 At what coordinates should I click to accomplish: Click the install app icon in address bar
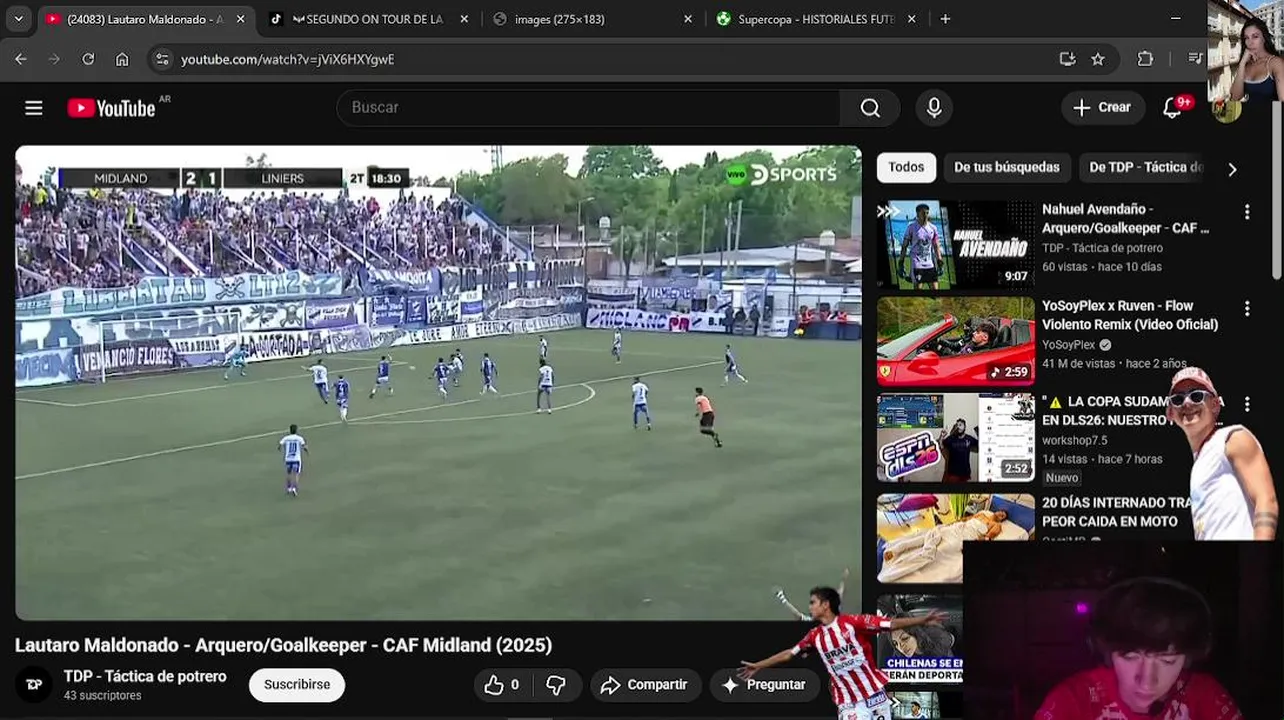pyautogui.click(x=1067, y=59)
